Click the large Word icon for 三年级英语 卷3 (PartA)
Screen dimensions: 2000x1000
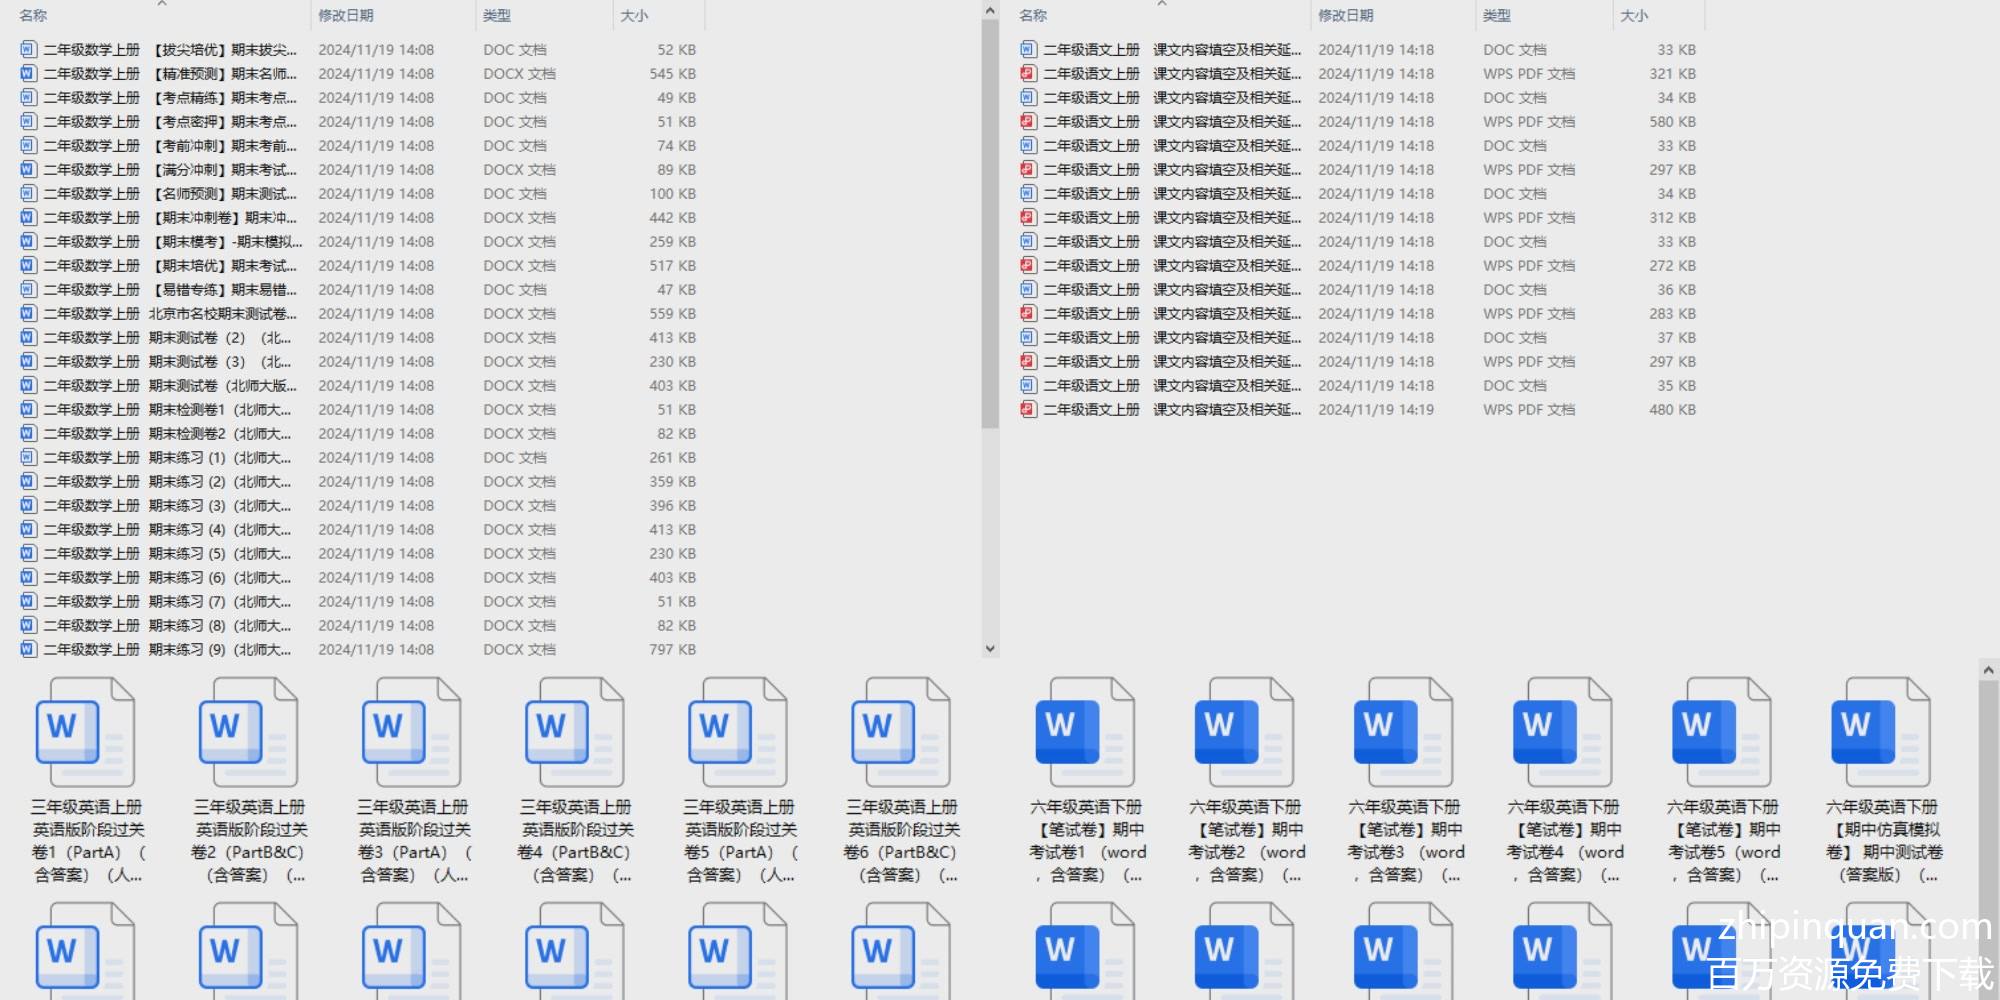pos(412,732)
